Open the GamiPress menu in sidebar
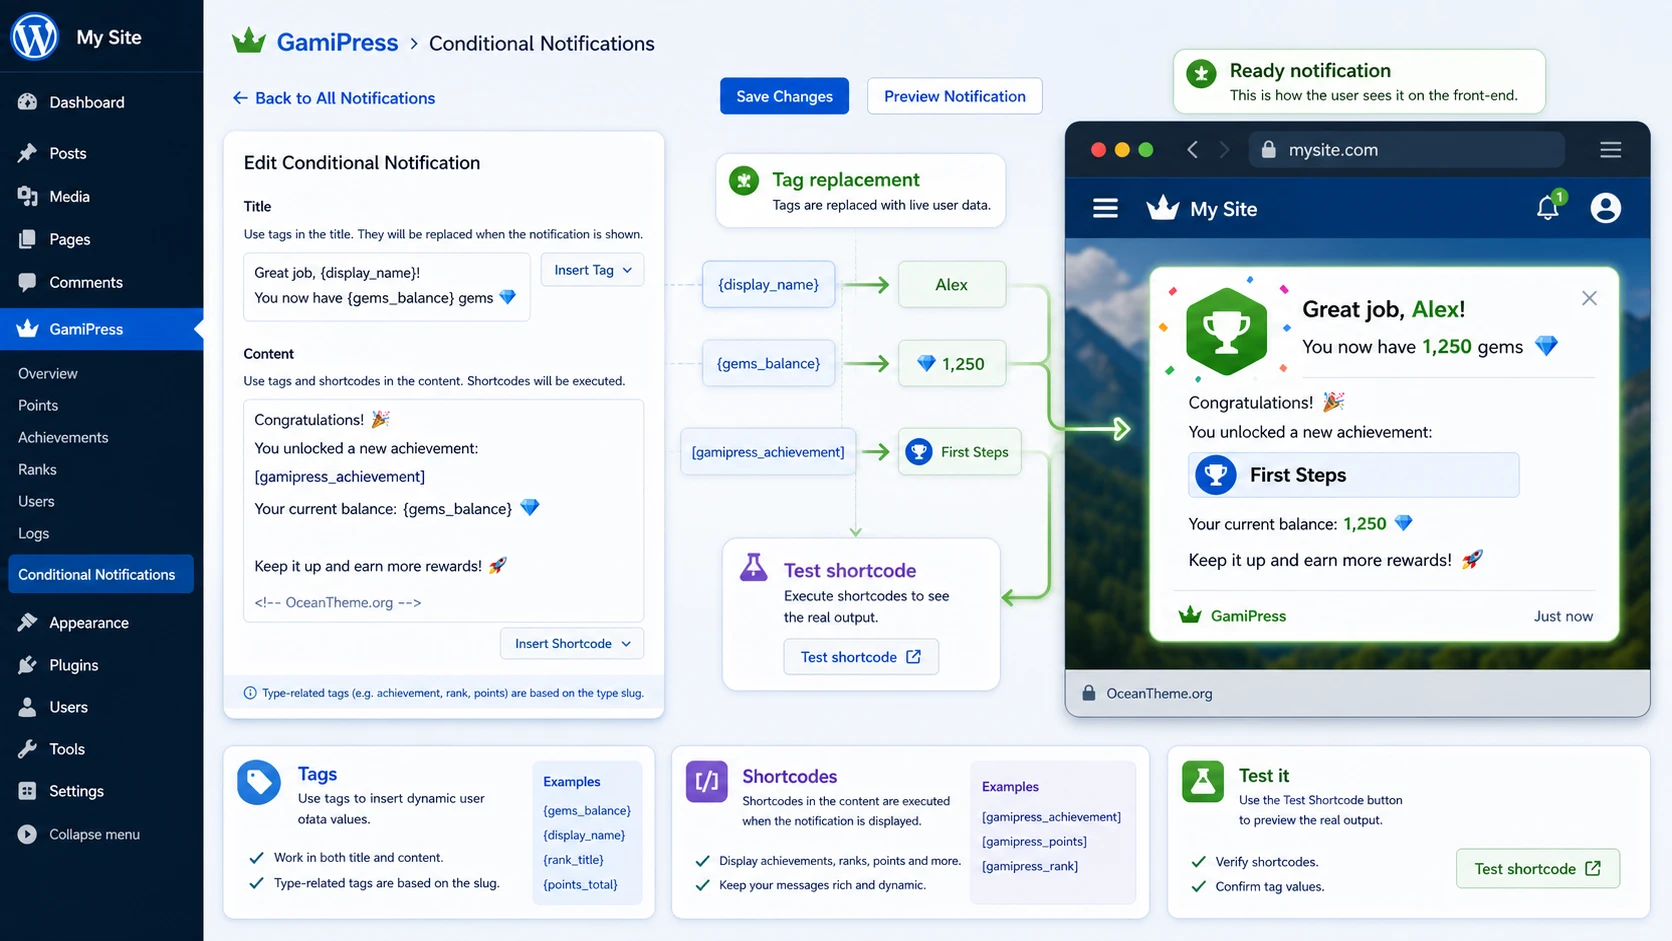The width and height of the screenshot is (1672, 941). point(101,329)
